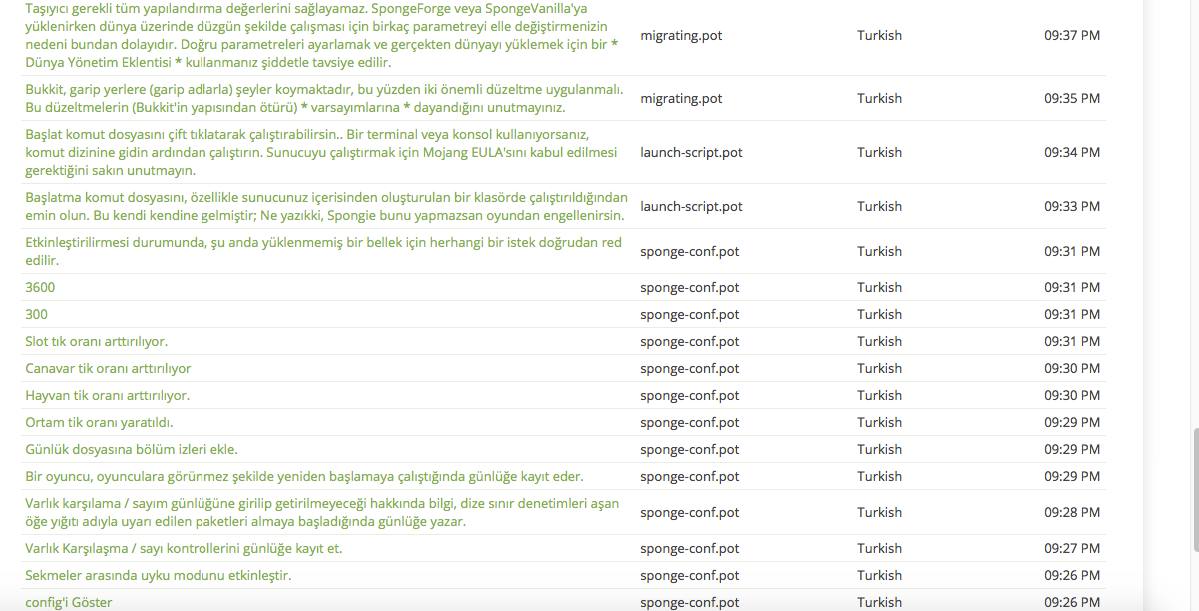
Task: Open the 'config'i Göster' translation link
Action: click(69, 603)
